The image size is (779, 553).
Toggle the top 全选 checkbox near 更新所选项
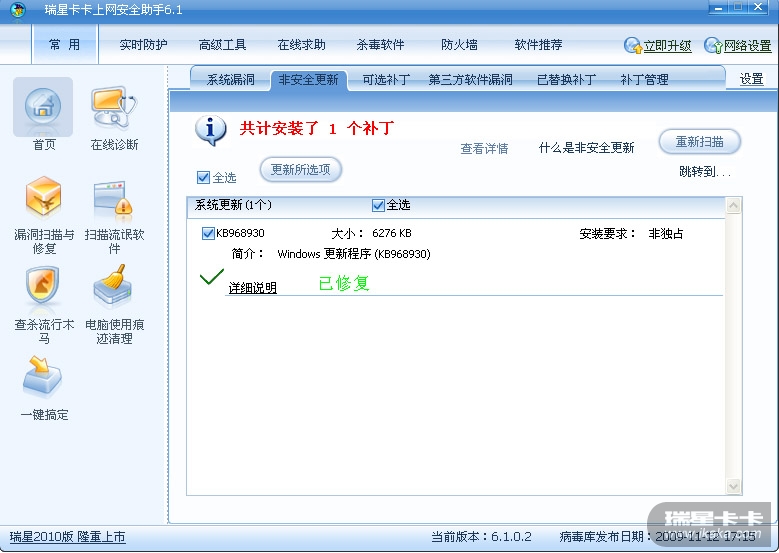203,177
